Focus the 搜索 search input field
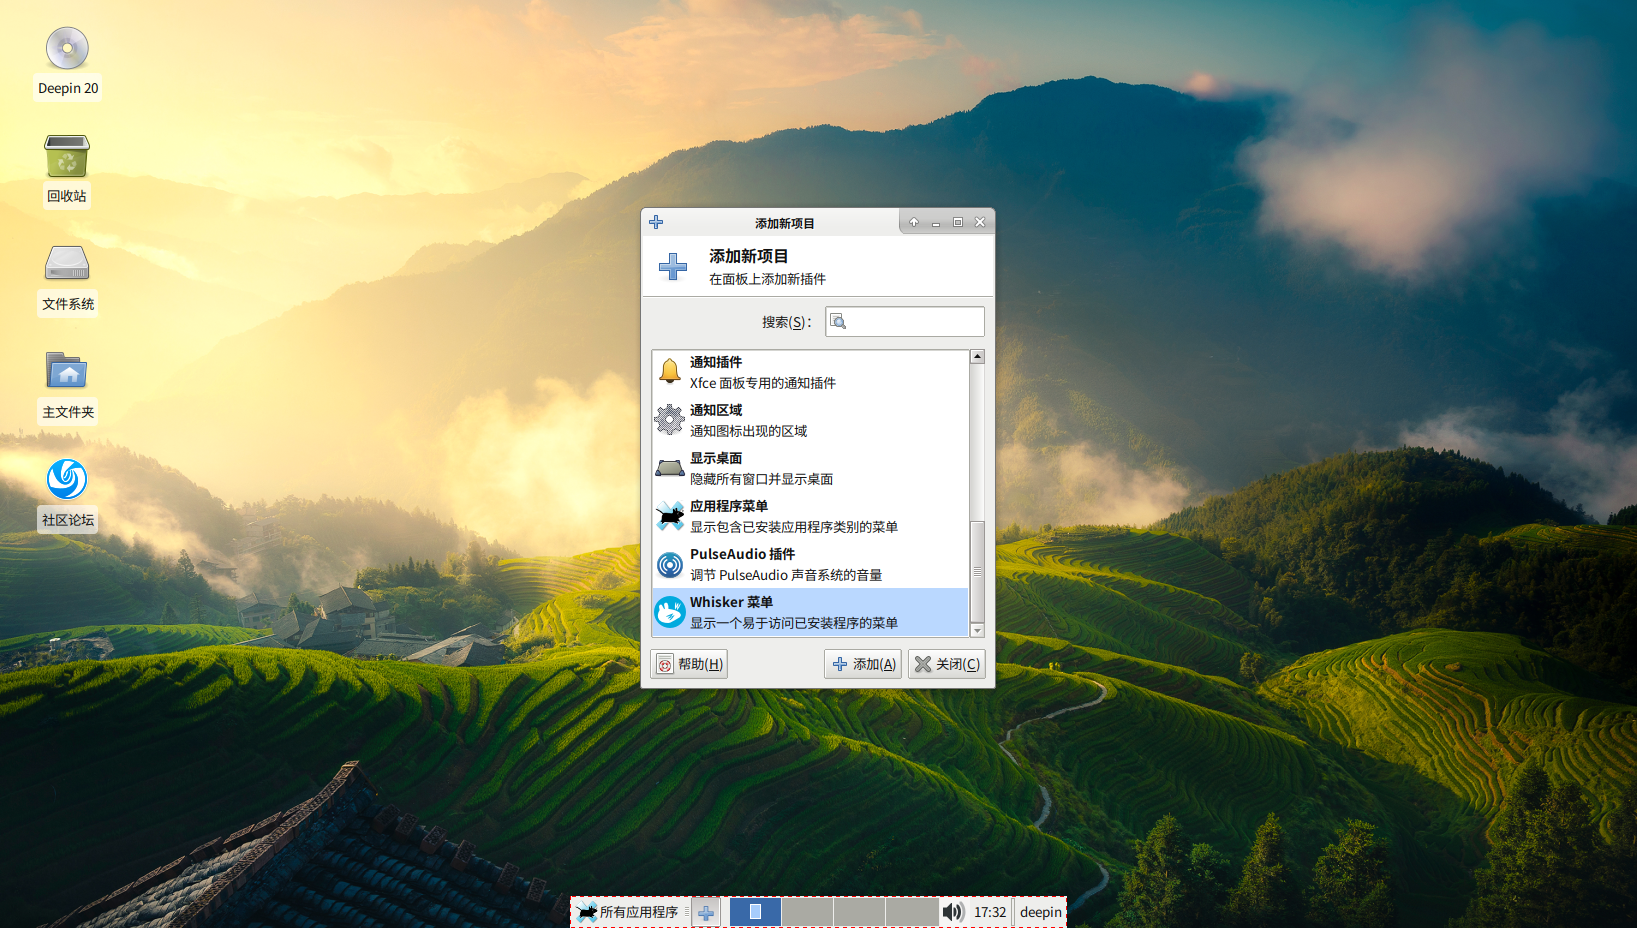This screenshot has height=928, width=1637. [905, 321]
